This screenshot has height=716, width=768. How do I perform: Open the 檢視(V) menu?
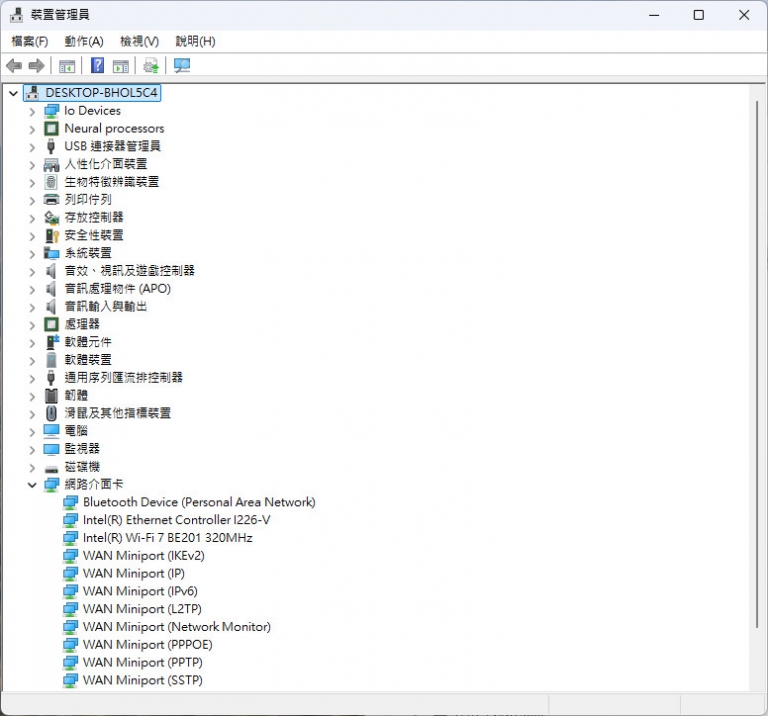click(140, 42)
